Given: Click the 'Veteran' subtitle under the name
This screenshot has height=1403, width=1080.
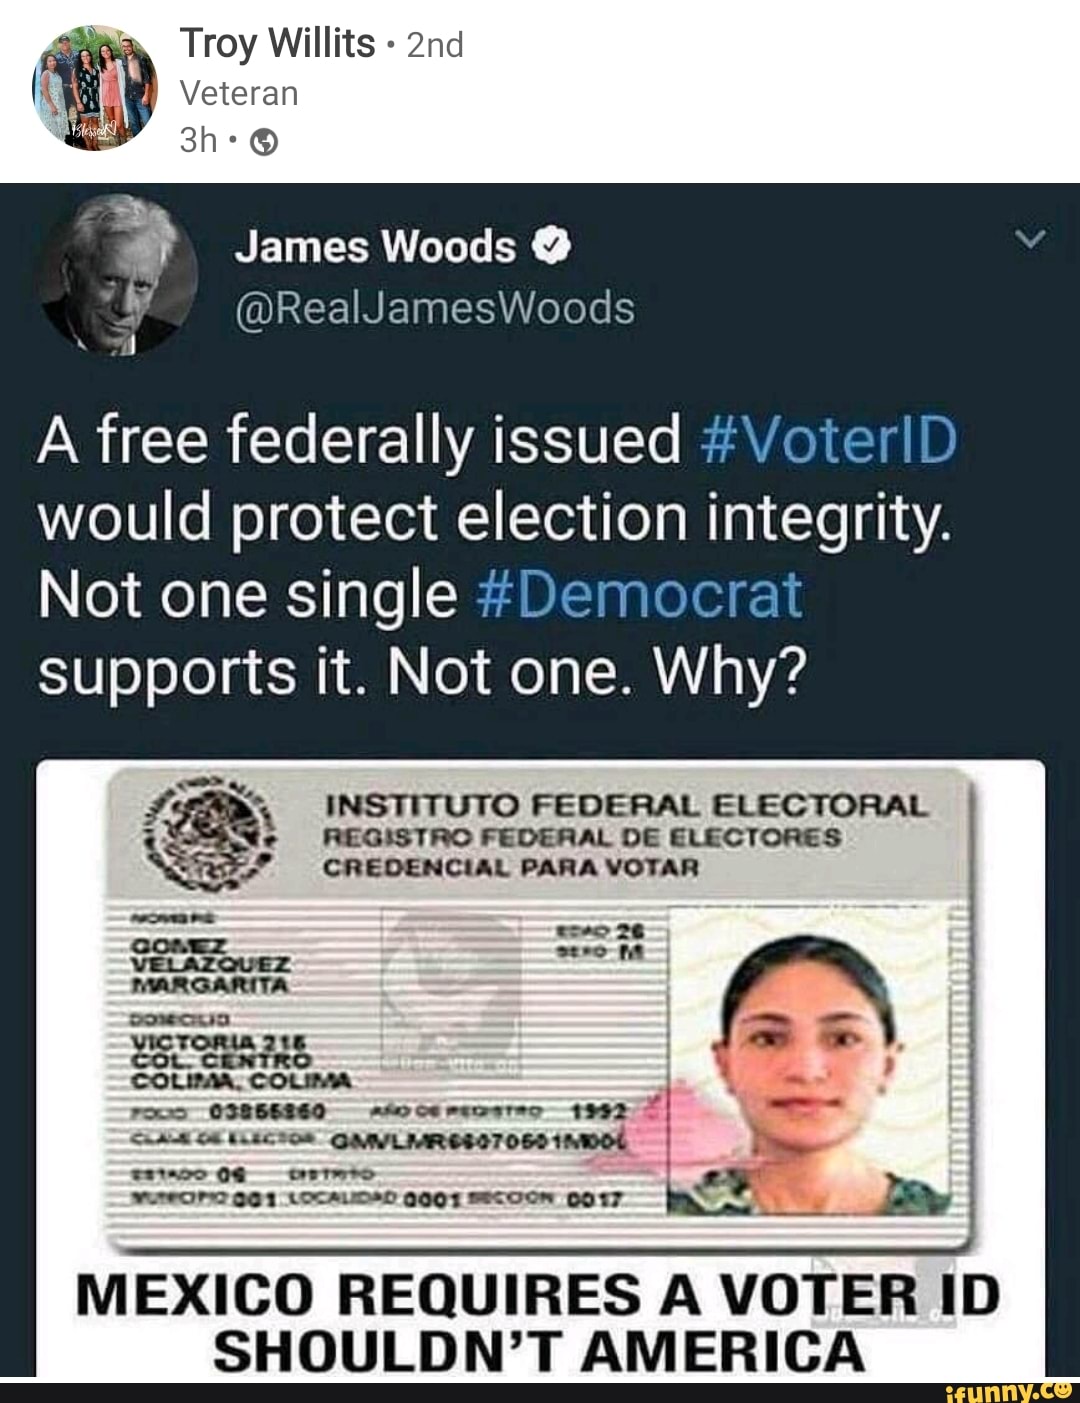Looking at the screenshot, I should 239,94.
